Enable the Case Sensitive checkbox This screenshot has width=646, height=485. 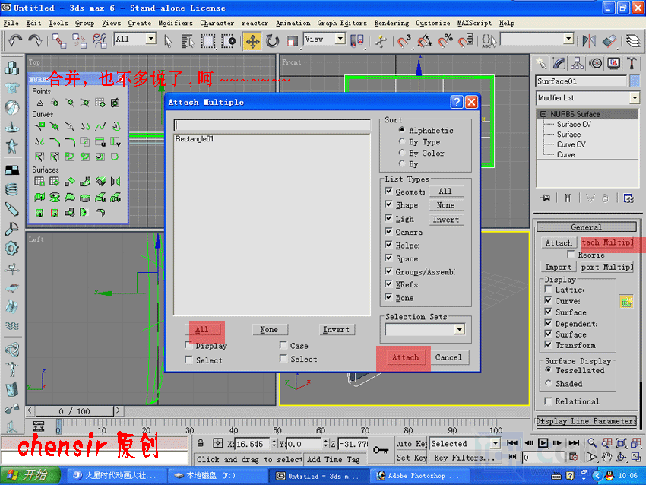[283, 345]
